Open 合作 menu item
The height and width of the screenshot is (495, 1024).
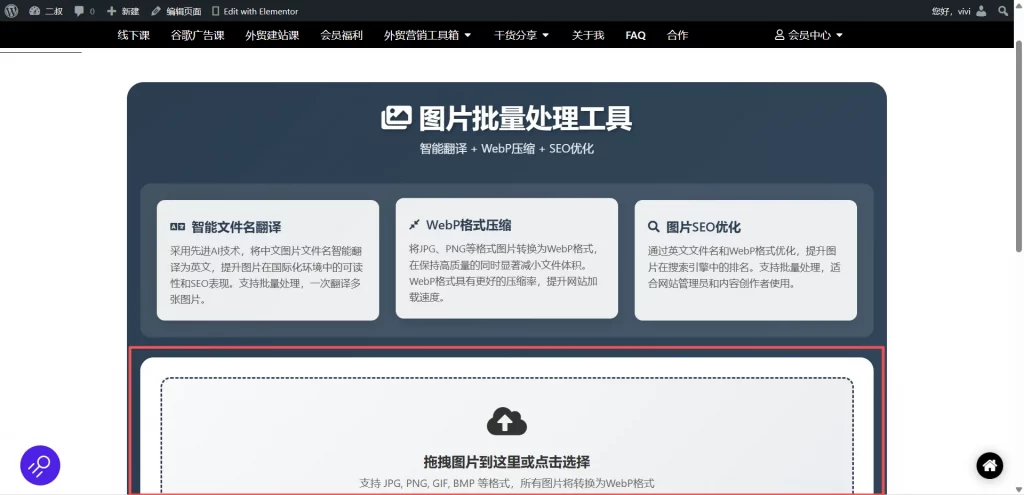click(677, 35)
